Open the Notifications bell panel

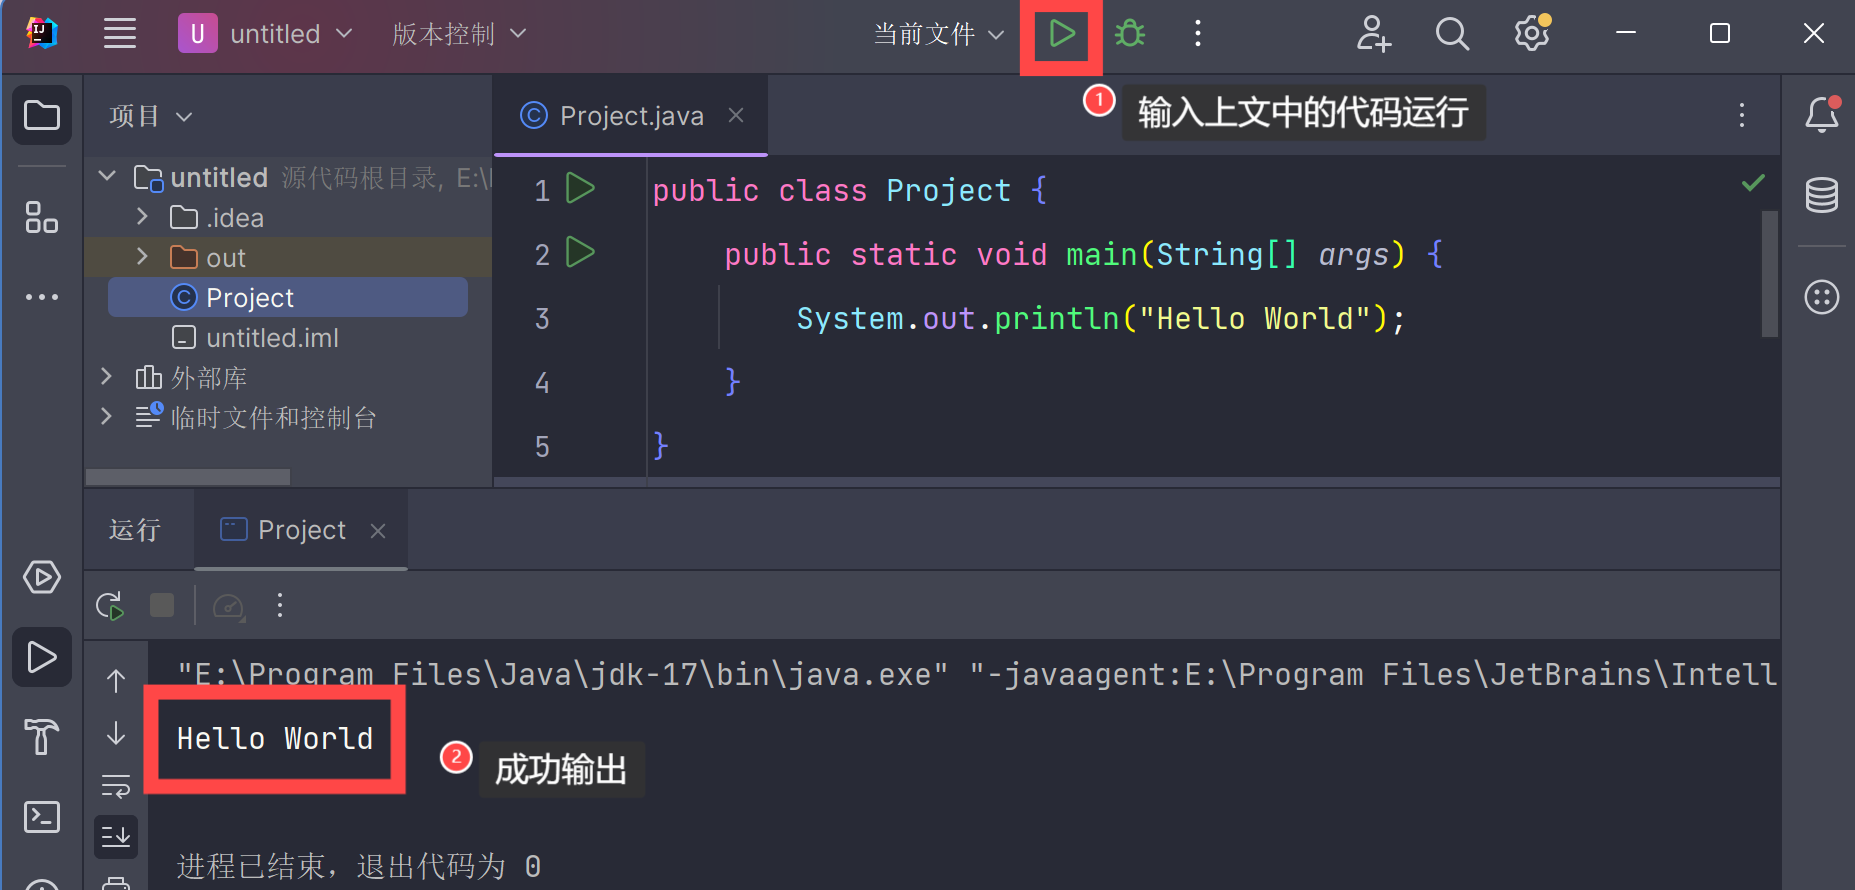(x=1821, y=115)
